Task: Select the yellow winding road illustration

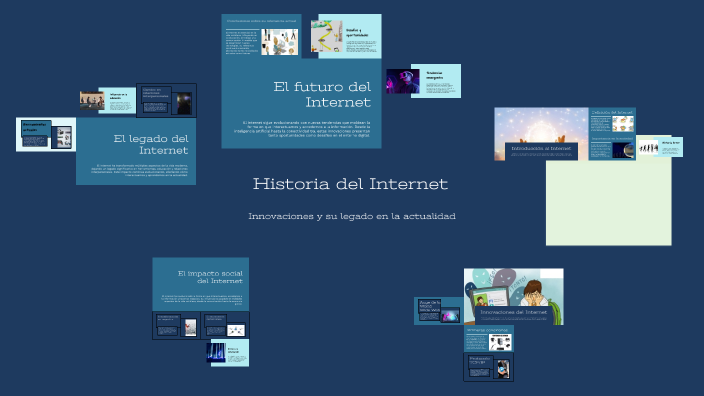Action: pos(326,36)
